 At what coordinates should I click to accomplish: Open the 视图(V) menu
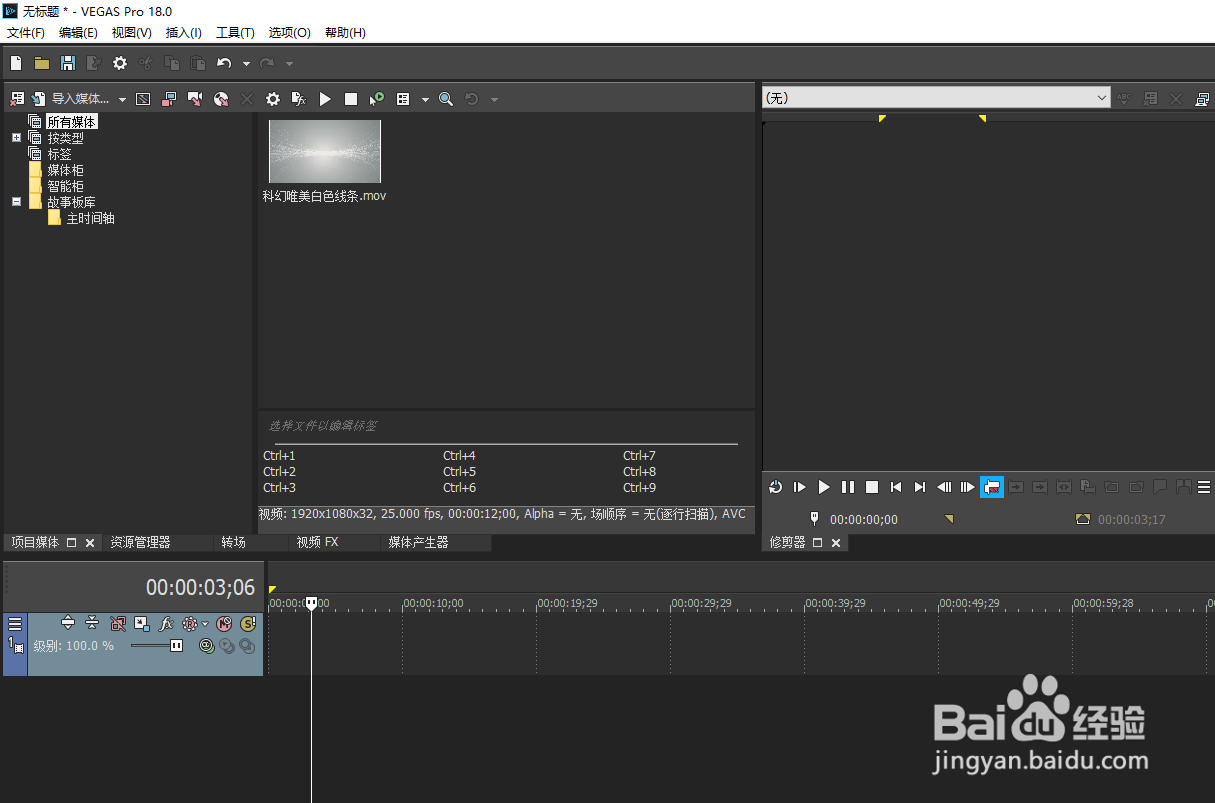pos(131,33)
